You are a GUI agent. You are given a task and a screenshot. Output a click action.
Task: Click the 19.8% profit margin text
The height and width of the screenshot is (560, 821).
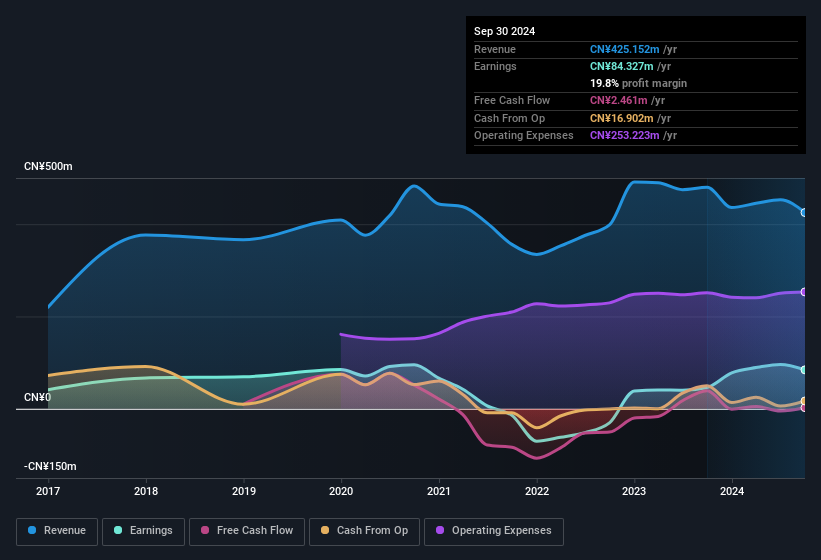point(638,83)
